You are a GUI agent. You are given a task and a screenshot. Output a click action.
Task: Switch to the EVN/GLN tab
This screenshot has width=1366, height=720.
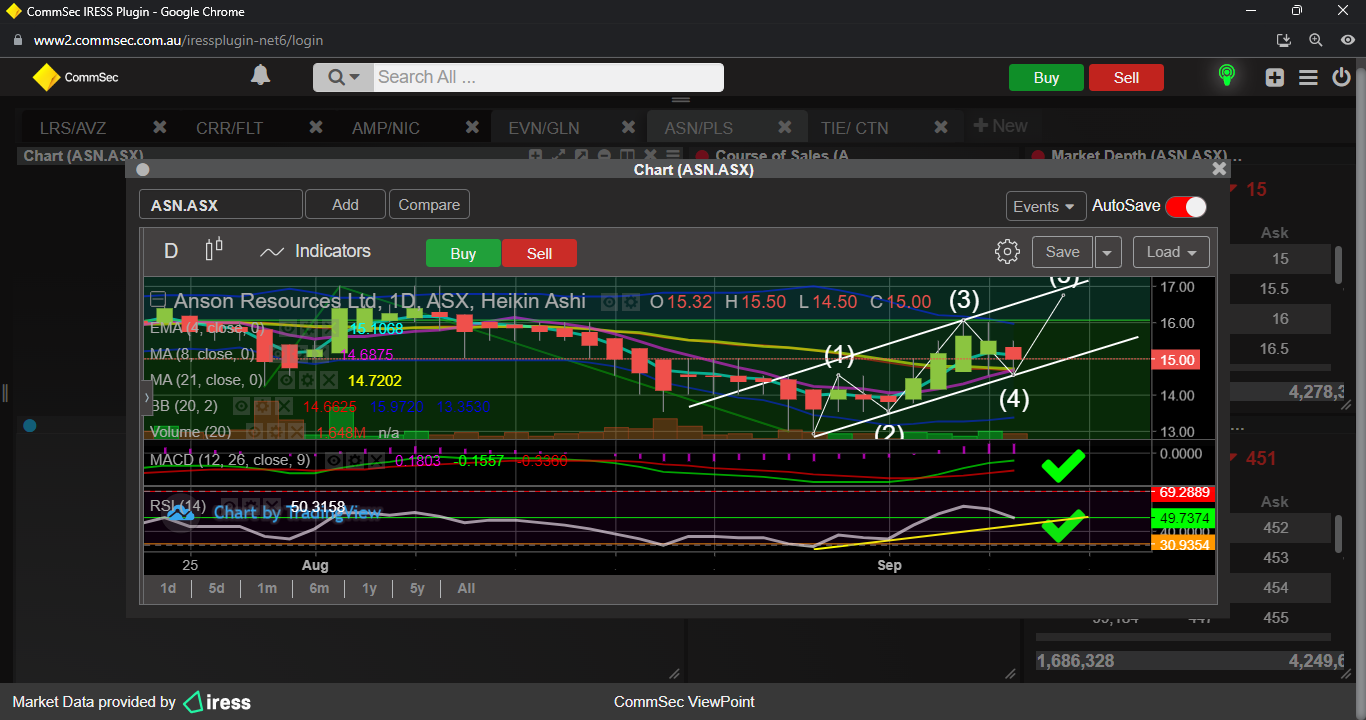tap(544, 128)
